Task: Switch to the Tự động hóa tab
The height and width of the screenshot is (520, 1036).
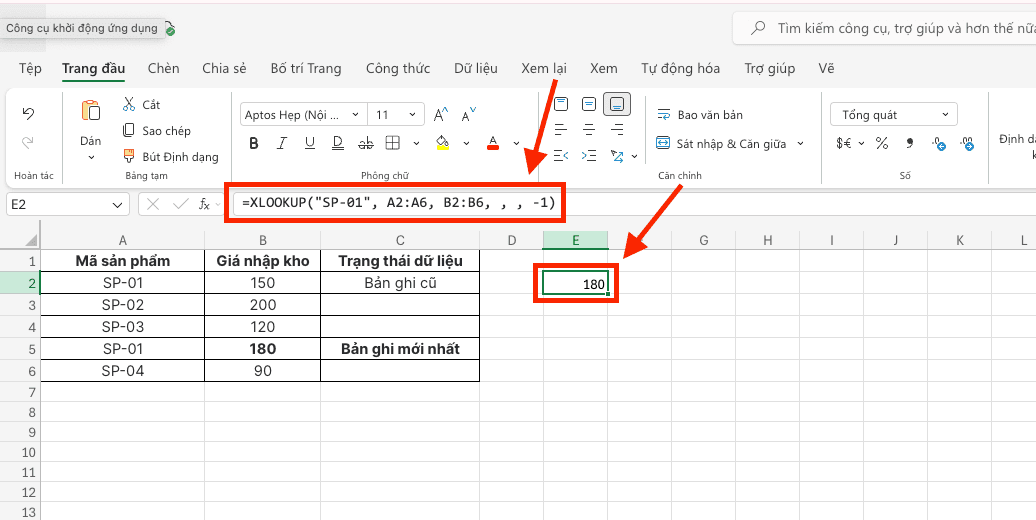Action: 681,69
